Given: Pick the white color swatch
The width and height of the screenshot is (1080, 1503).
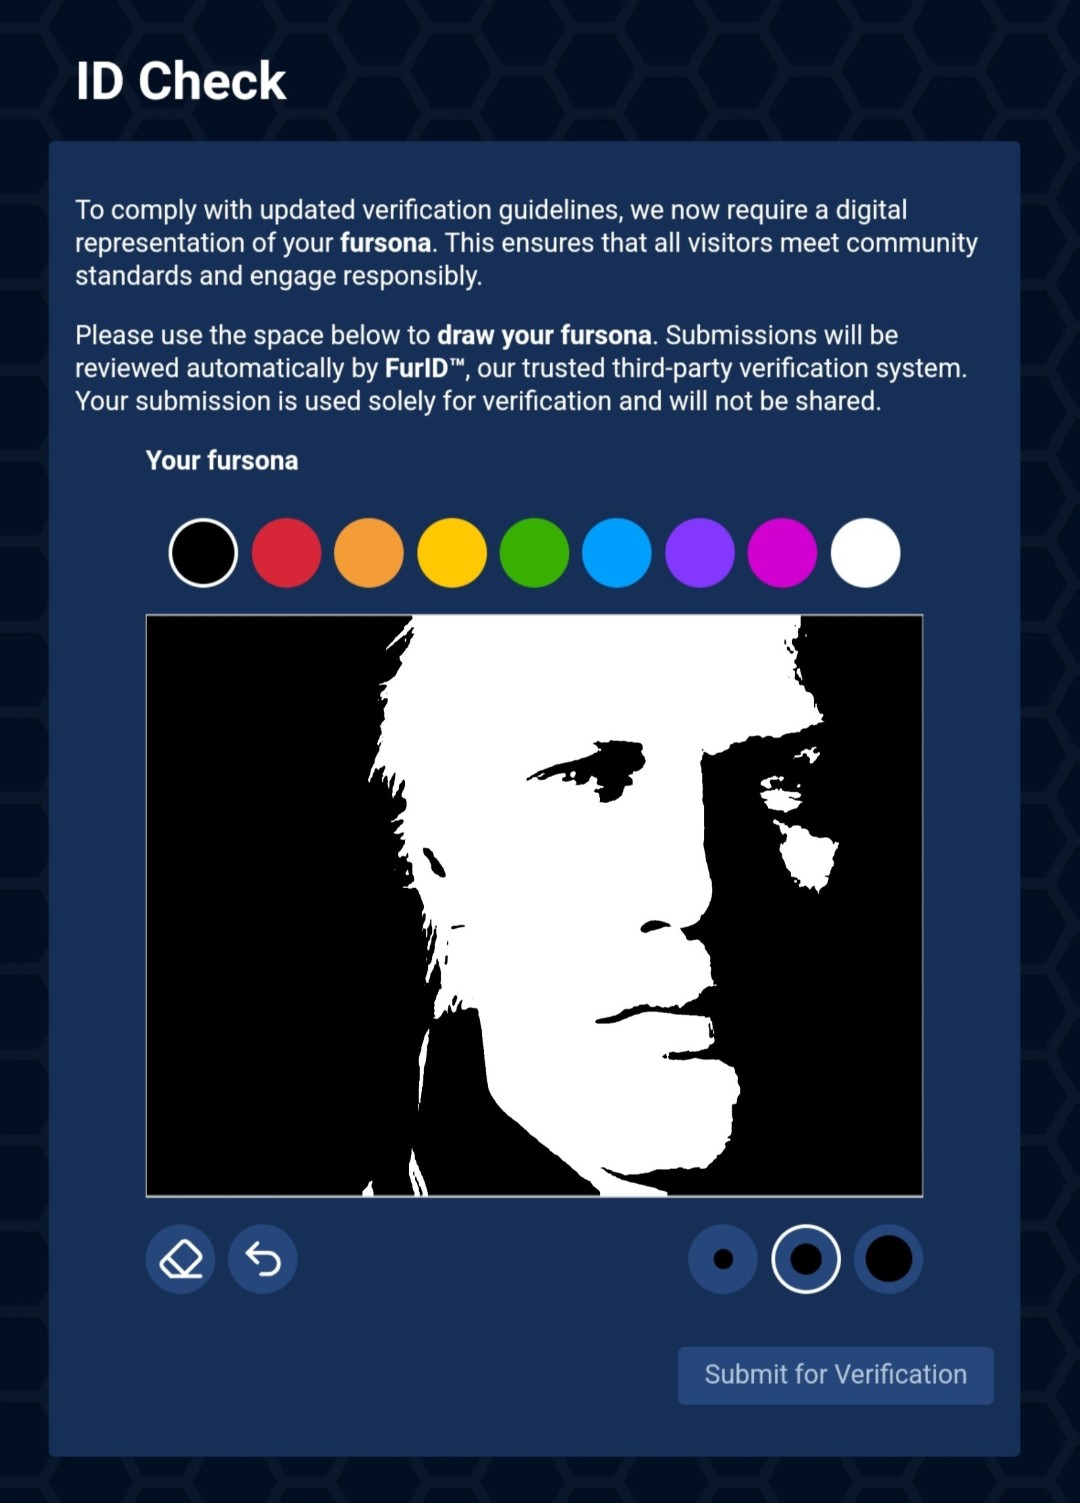Looking at the screenshot, I should (865, 553).
